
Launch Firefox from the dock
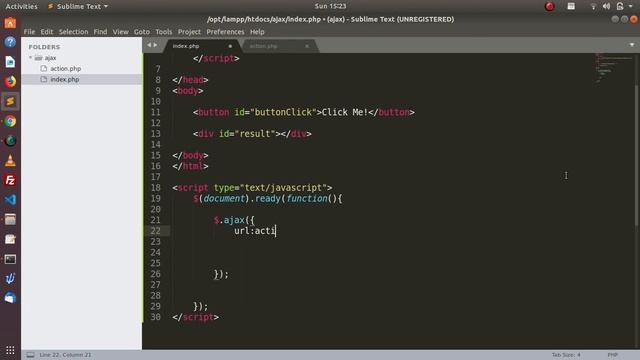10,81
